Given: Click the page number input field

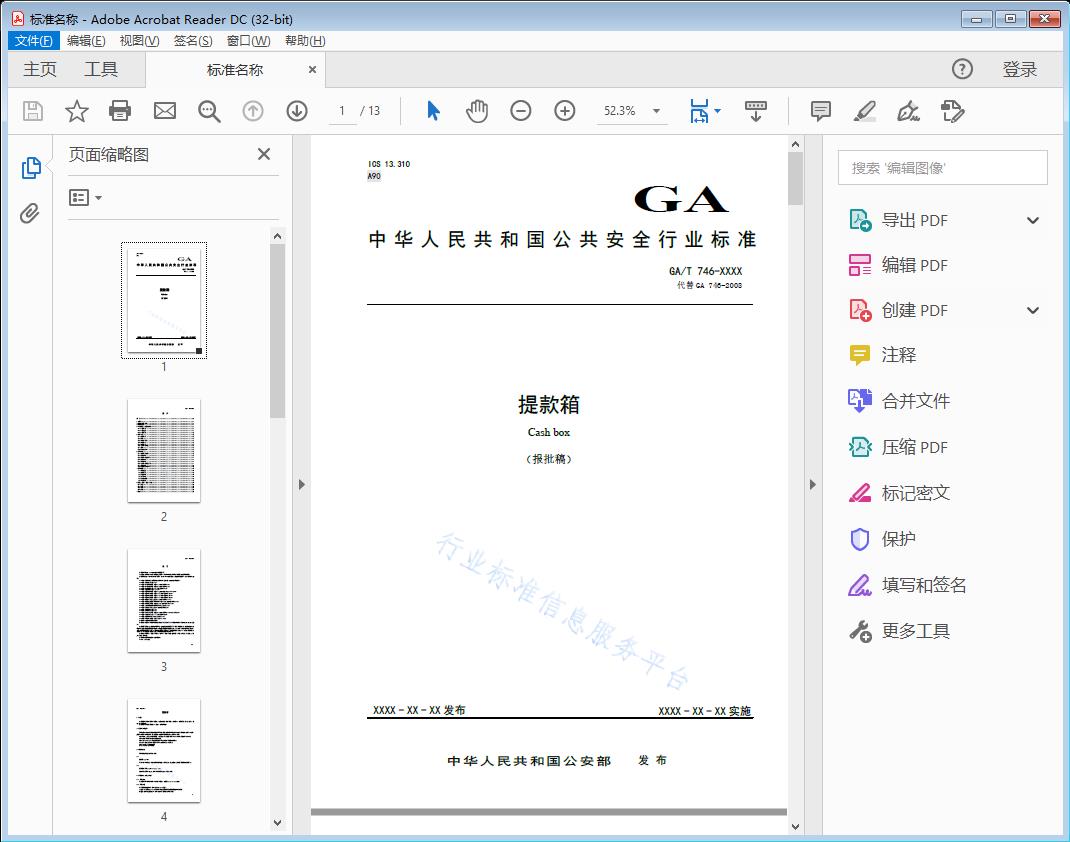Looking at the screenshot, I should click(x=340, y=111).
